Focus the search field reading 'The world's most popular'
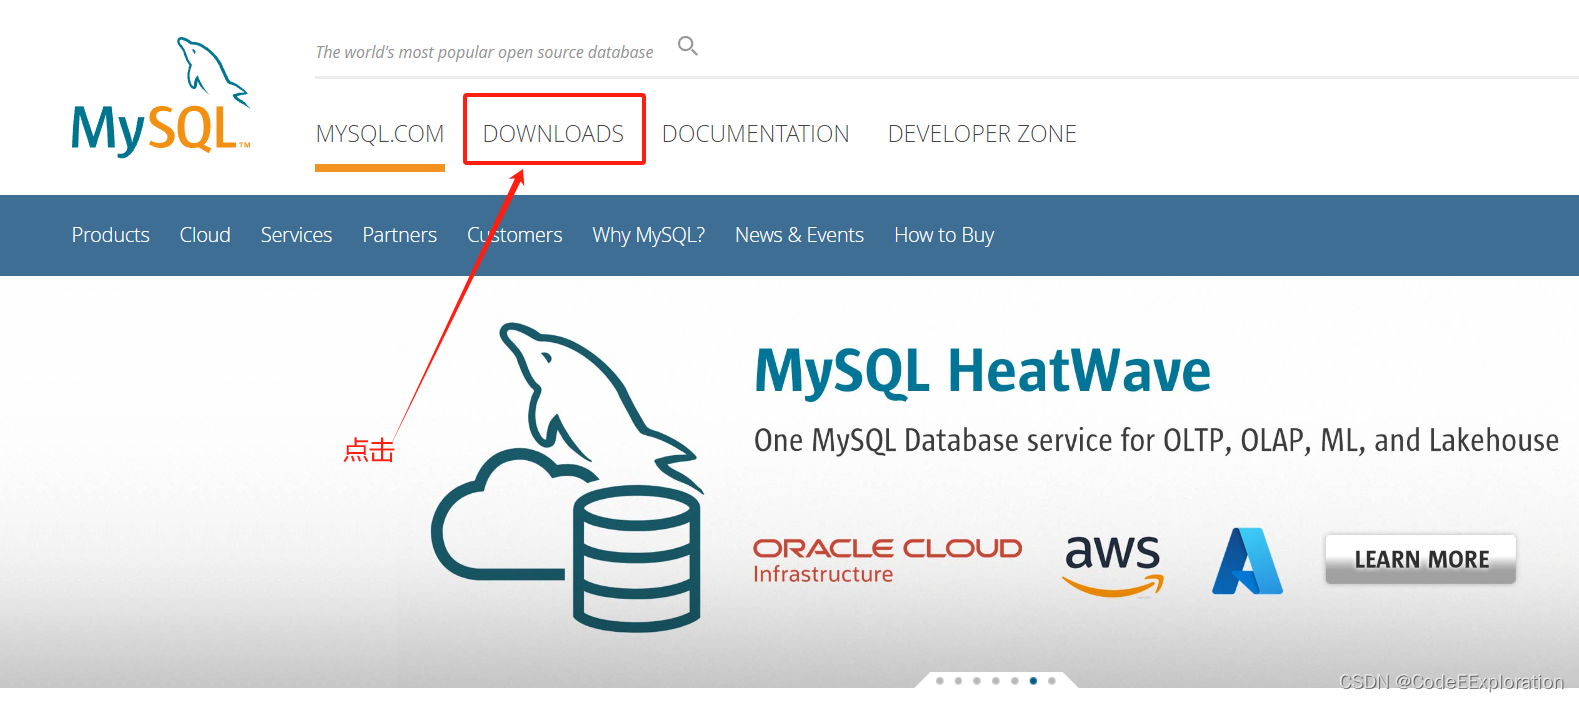Screen dimensions: 1579x702 tap(484, 52)
